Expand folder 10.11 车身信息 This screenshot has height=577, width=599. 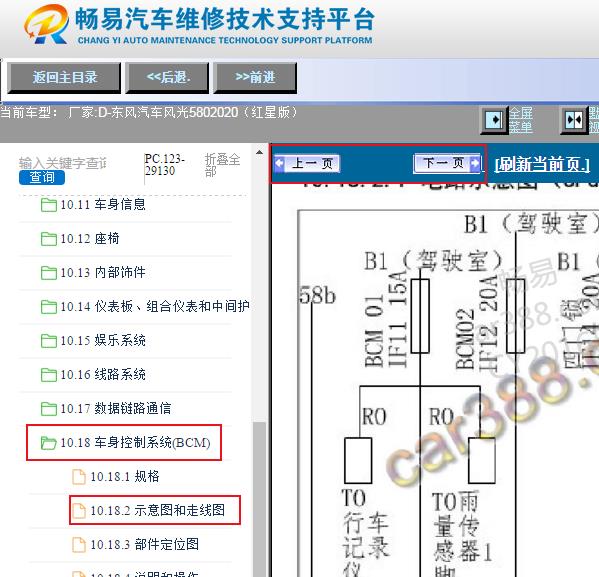[x=103, y=205]
